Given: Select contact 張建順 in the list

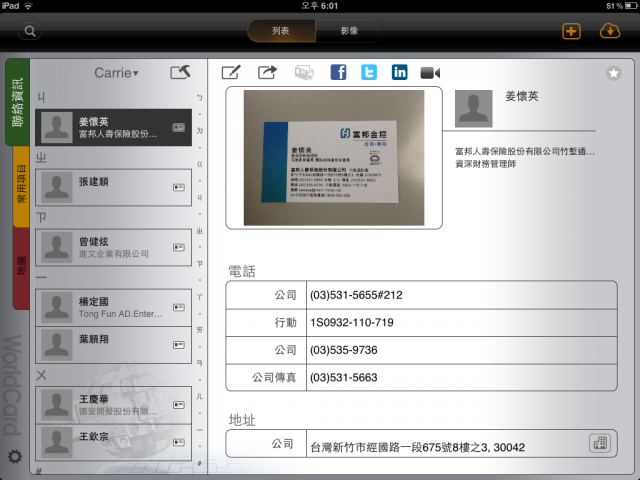Looking at the screenshot, I should pos(113,187).
